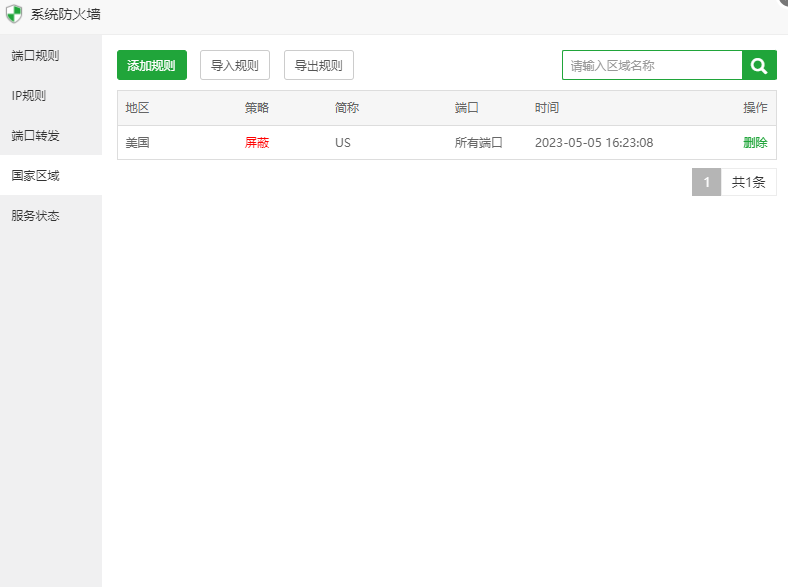
Task: Open the 端口规则 tab
Action: tap(51, 55)
